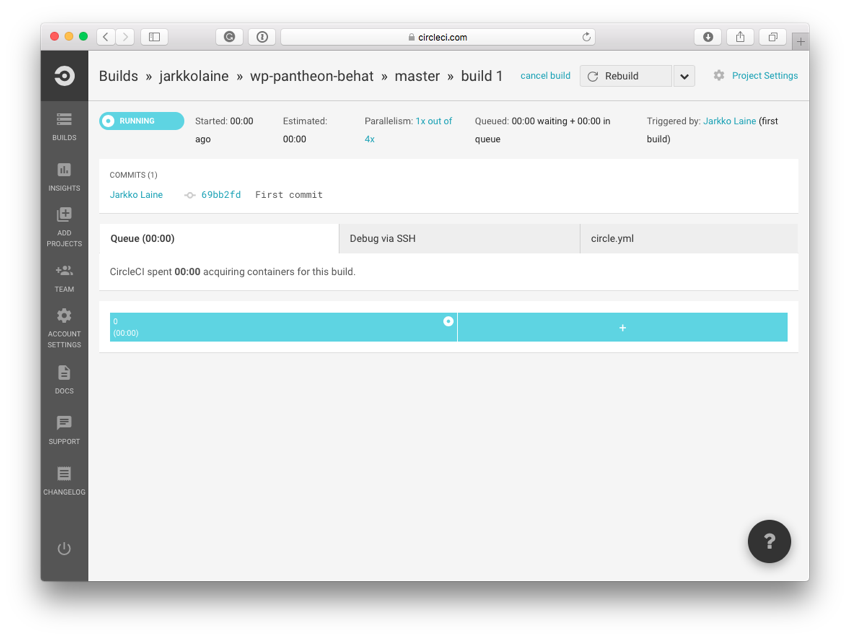Click the build 1 breadcrumb text
Viewport: 850px width, 639px height.
coord(481,76)
